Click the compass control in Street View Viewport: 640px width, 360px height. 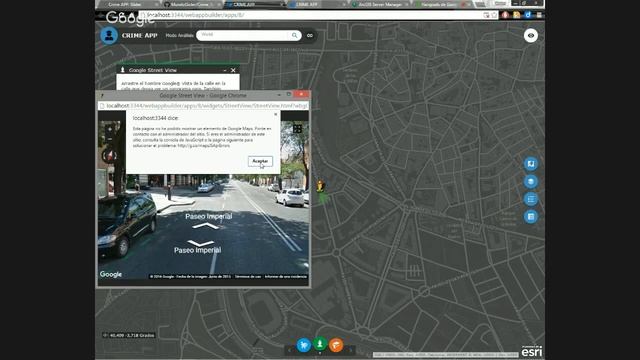109,156
